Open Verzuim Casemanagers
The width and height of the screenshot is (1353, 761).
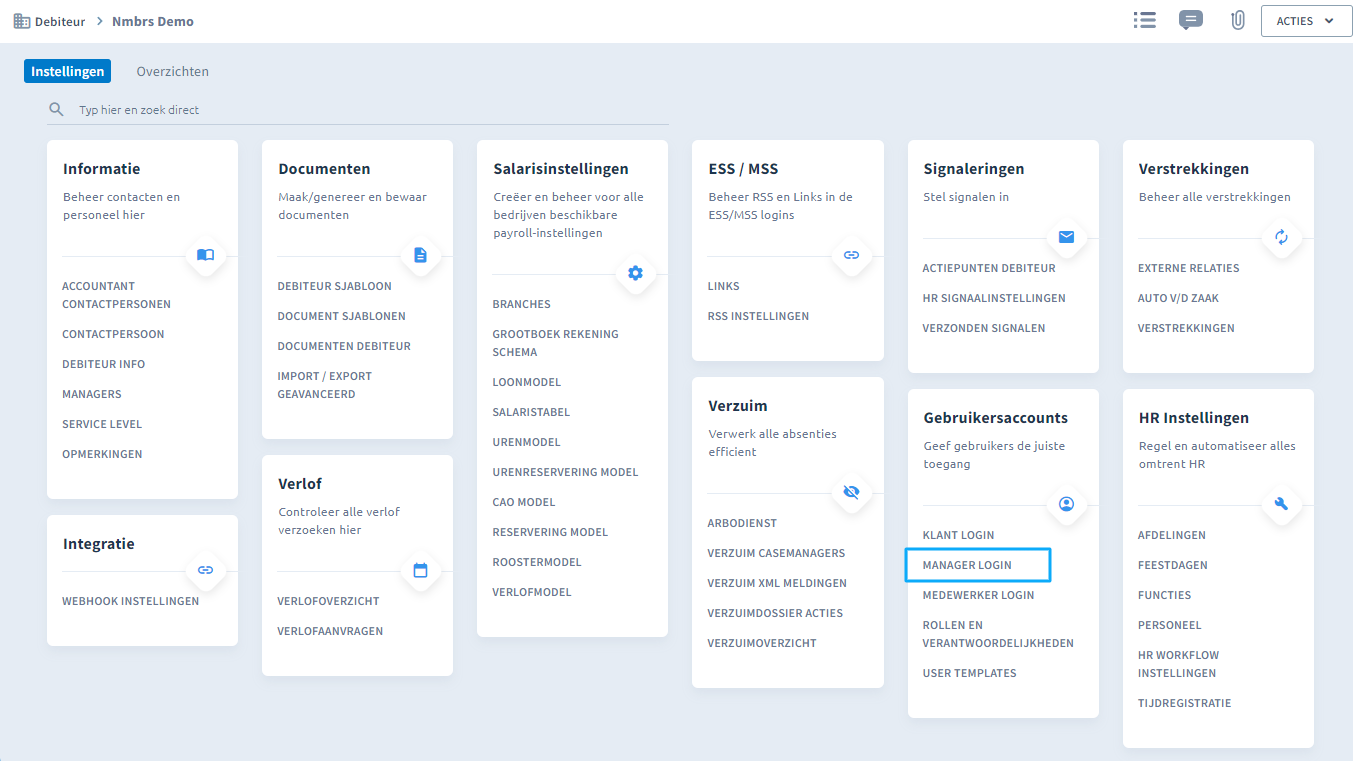(x=776, y=553)
